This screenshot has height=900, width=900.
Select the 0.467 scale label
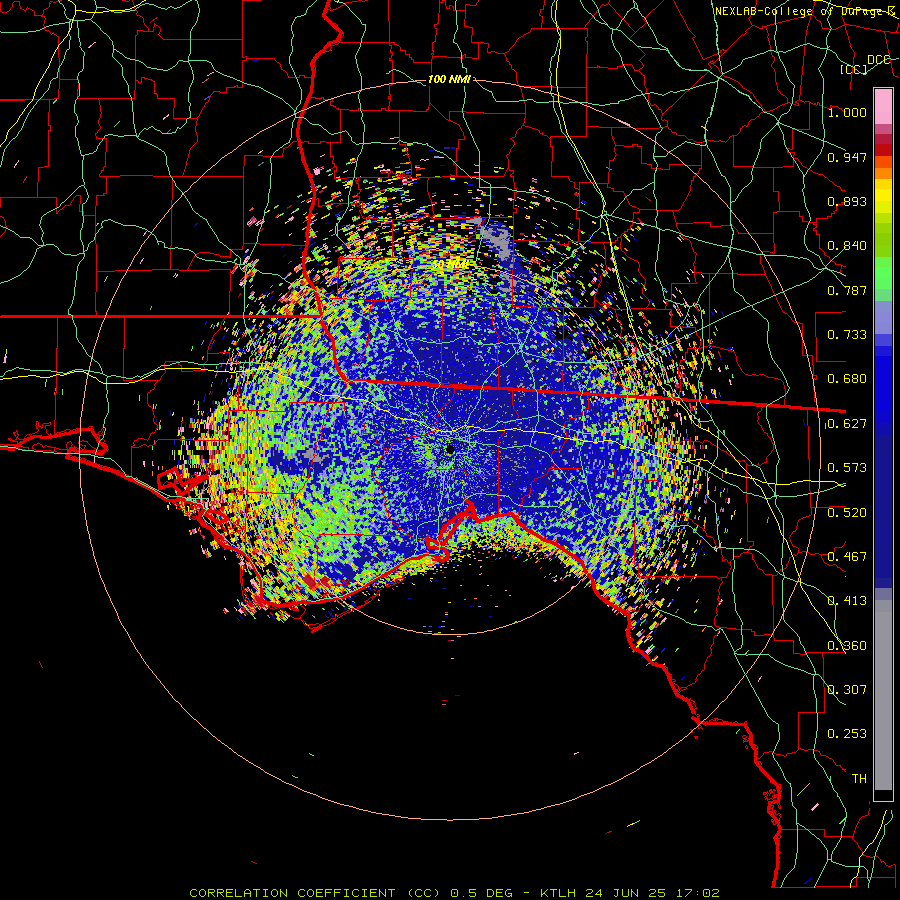point(847,557)
